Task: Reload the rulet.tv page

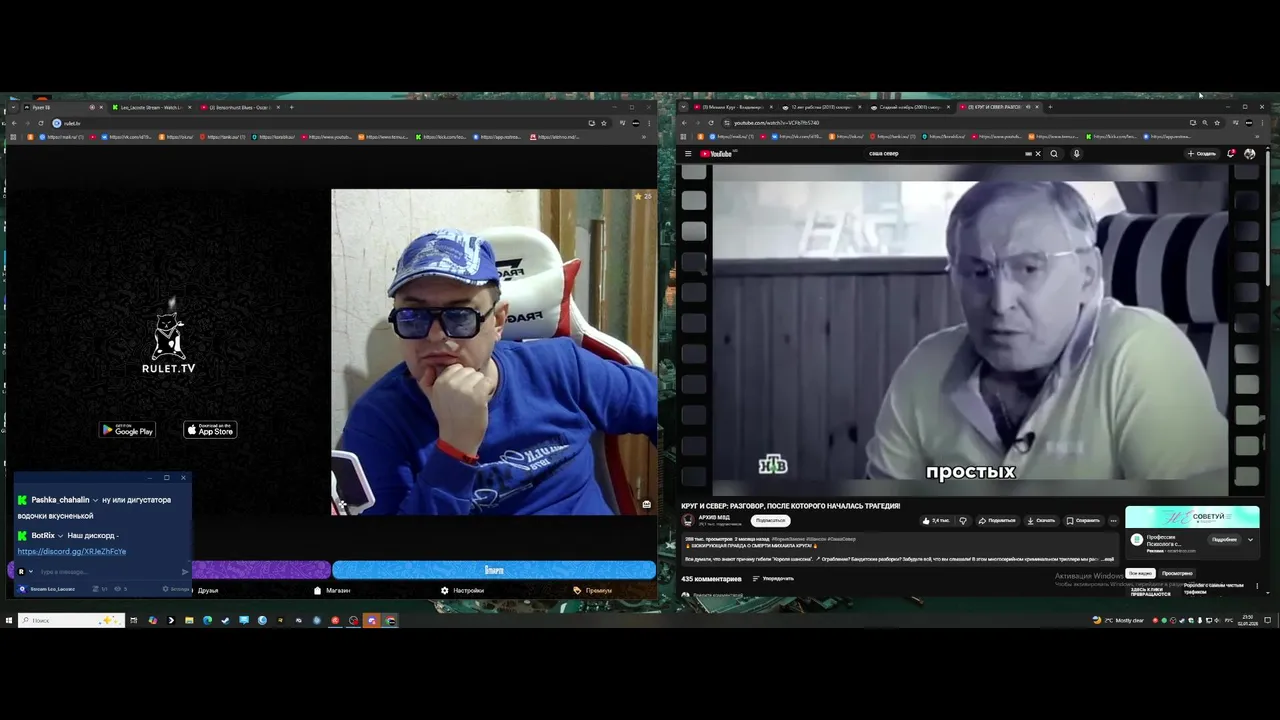Action: [x=41, y=123]
